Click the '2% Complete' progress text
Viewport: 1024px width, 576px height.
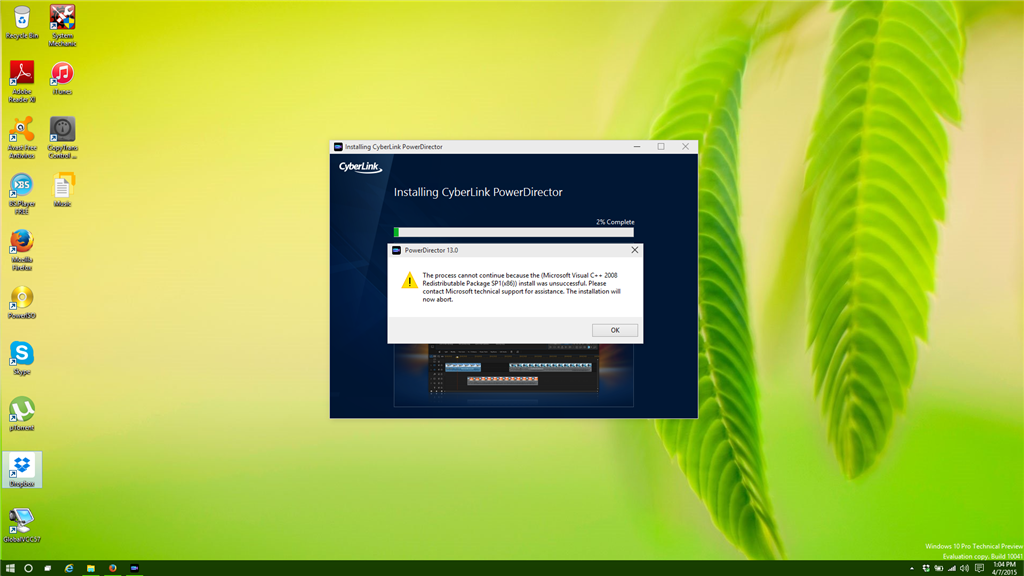(x=615, y=222)
